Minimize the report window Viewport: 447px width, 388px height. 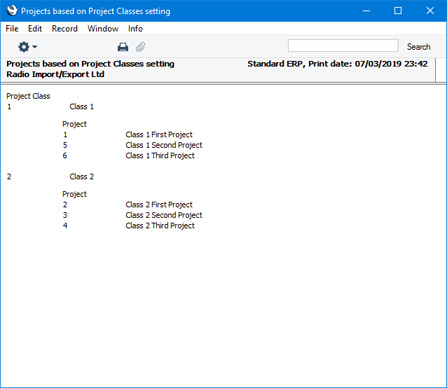[x=366, y=11]
